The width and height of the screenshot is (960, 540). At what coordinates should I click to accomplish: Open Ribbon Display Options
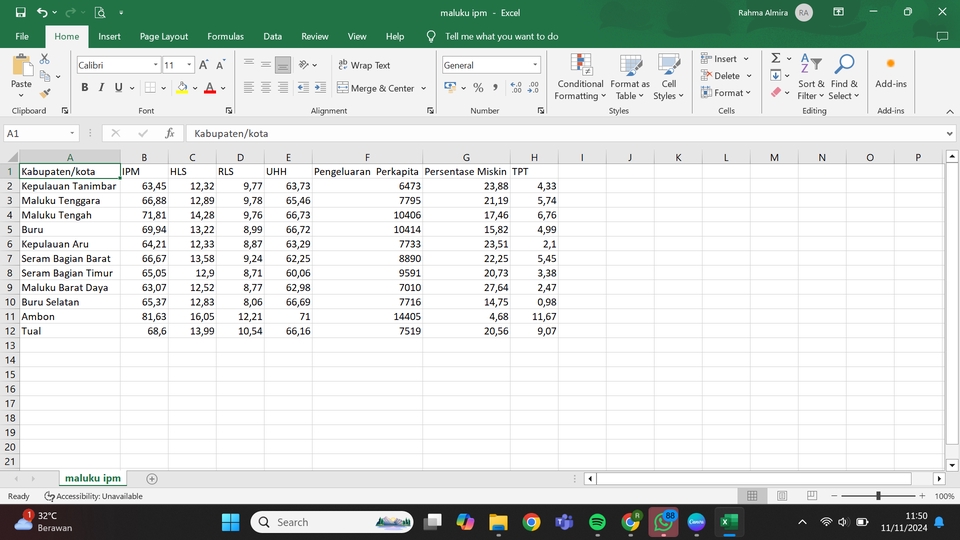(838, 12)
